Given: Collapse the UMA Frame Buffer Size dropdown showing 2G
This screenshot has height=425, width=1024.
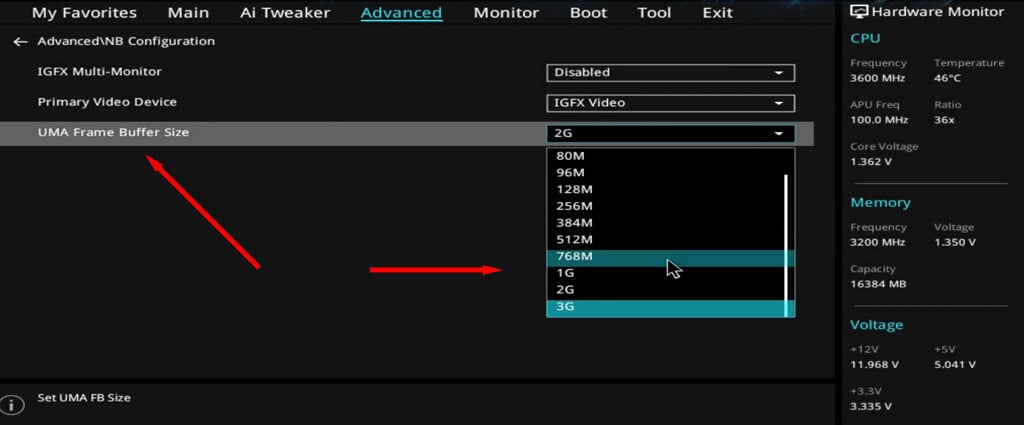Looking at the screenshot, I should point(671,134).
